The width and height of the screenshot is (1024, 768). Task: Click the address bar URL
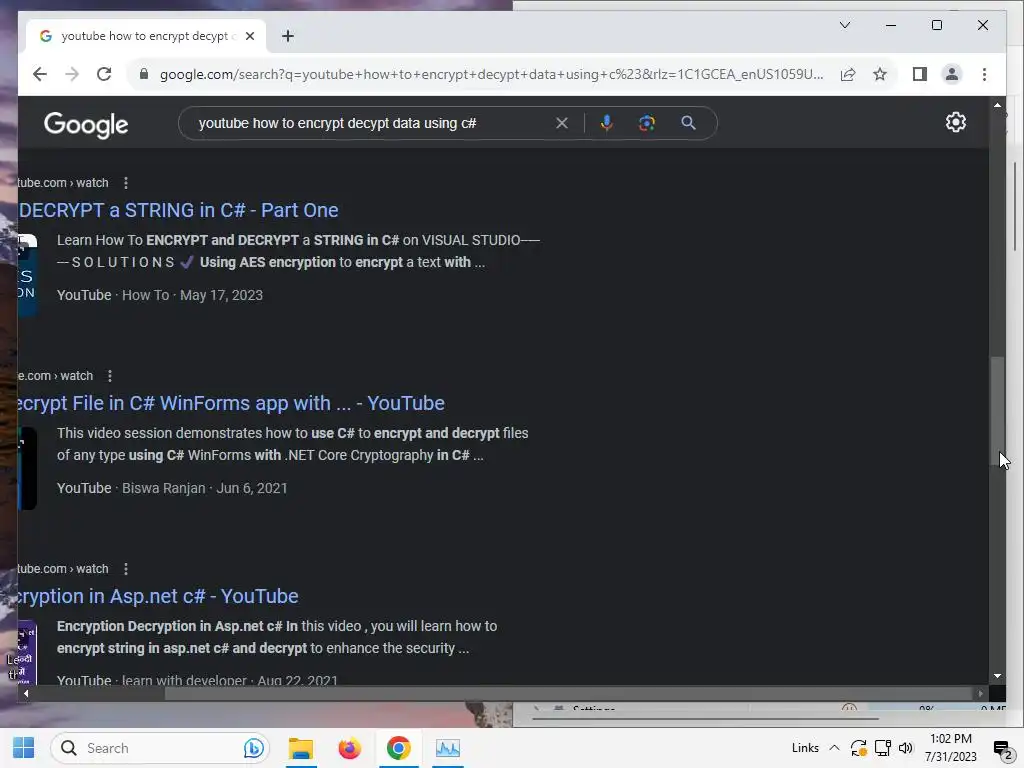(491, 74)
